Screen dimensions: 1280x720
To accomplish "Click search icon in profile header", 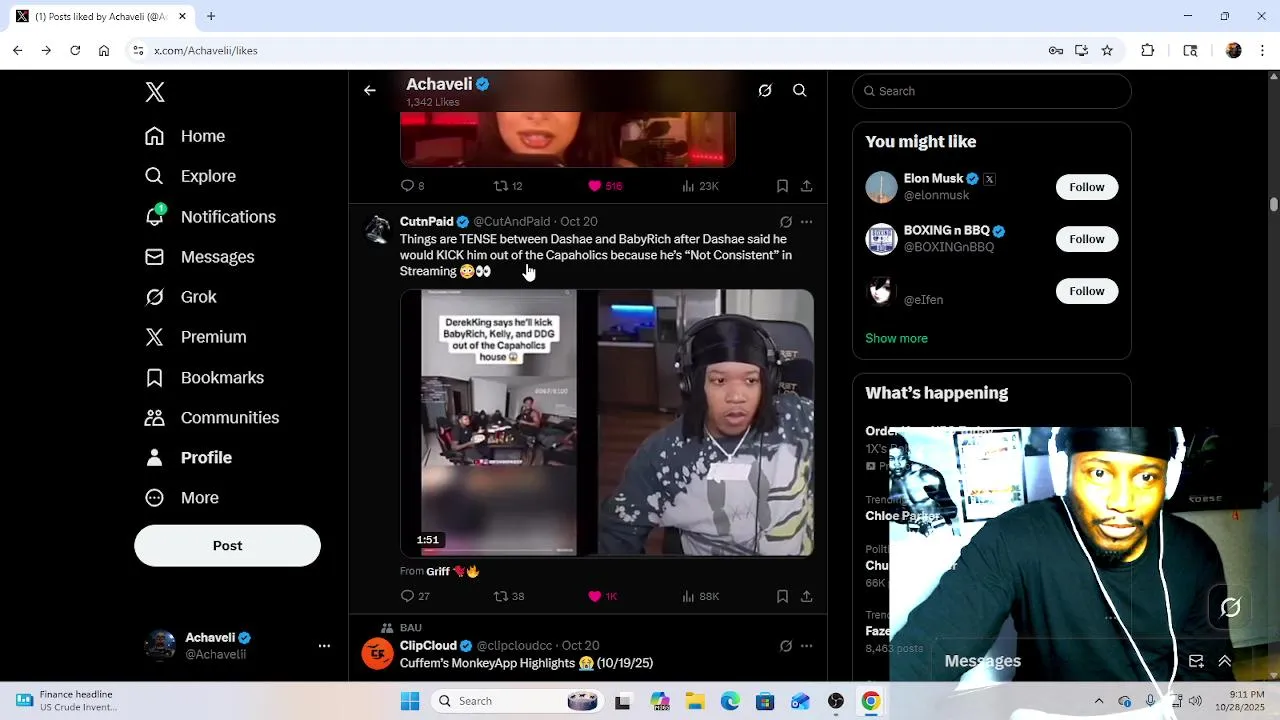I will pos(800,91).
